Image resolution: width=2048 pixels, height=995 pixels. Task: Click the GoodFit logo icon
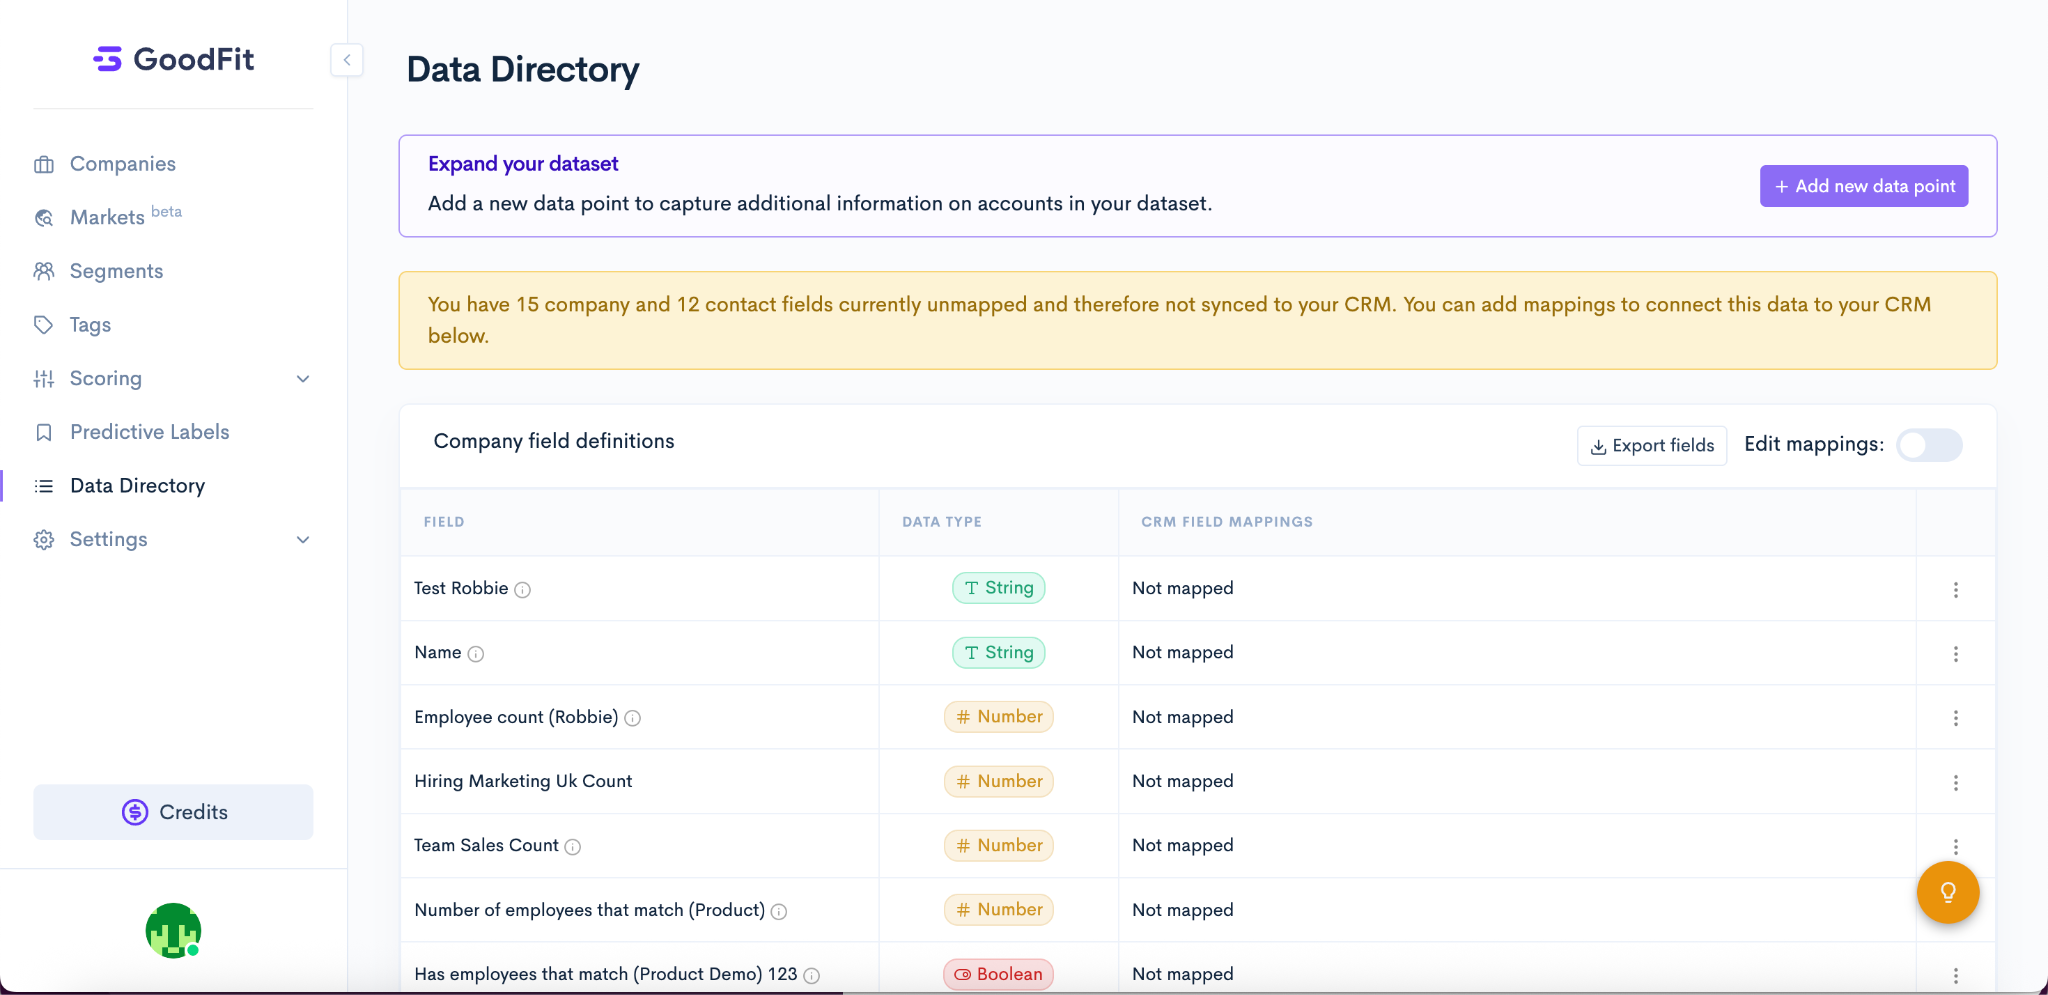107,59
